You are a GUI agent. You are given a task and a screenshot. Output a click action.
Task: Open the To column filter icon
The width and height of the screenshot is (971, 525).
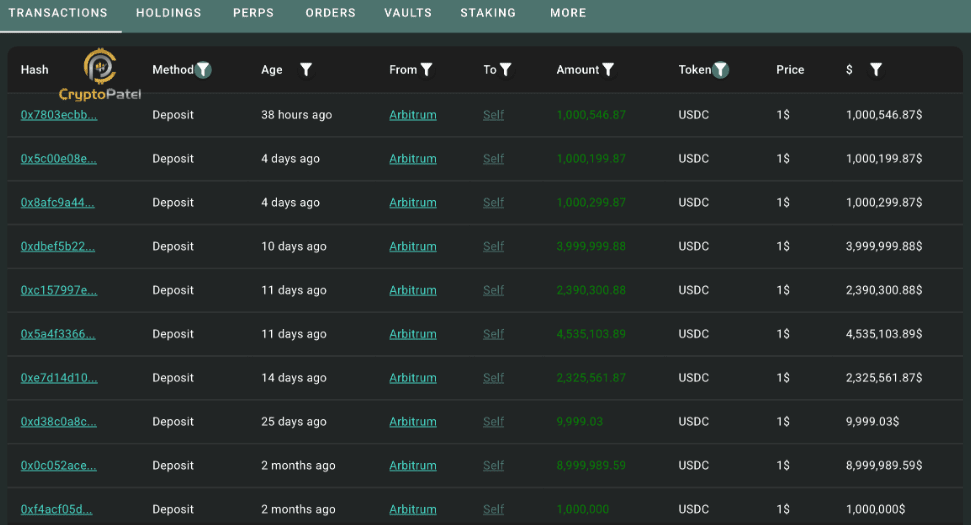coord(505,70)
